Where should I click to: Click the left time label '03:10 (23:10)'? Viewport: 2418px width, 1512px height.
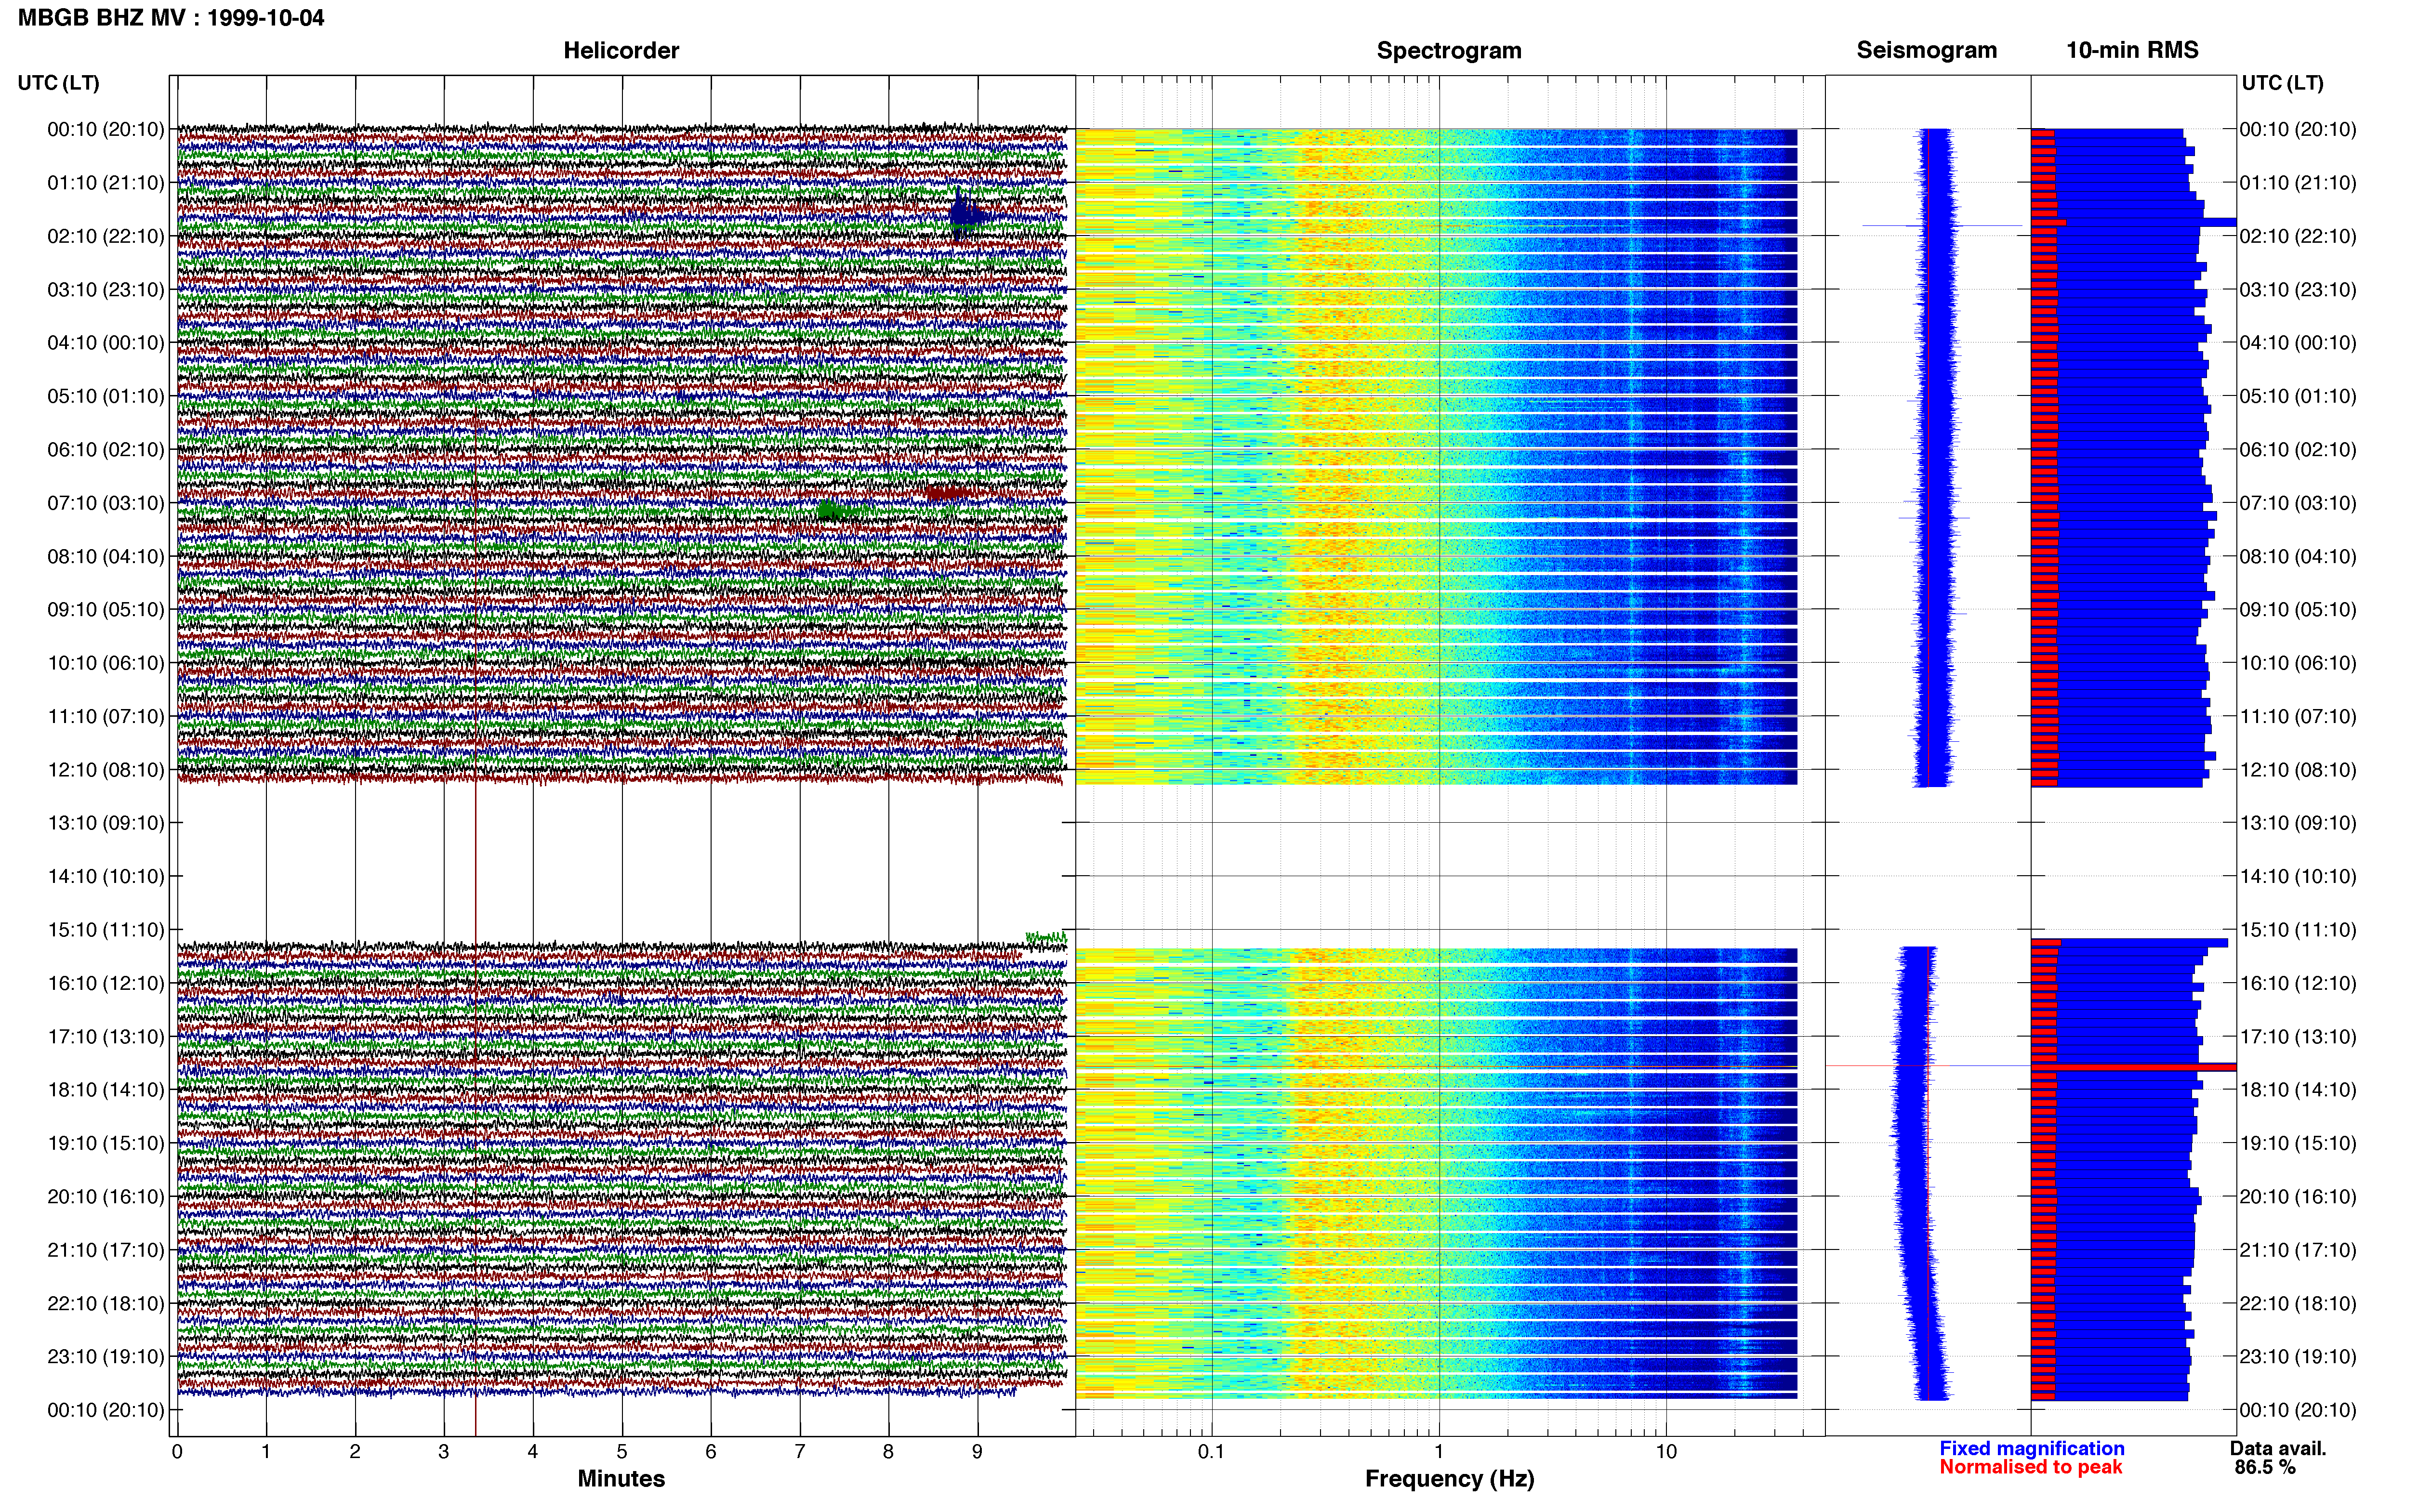[106, 289]
